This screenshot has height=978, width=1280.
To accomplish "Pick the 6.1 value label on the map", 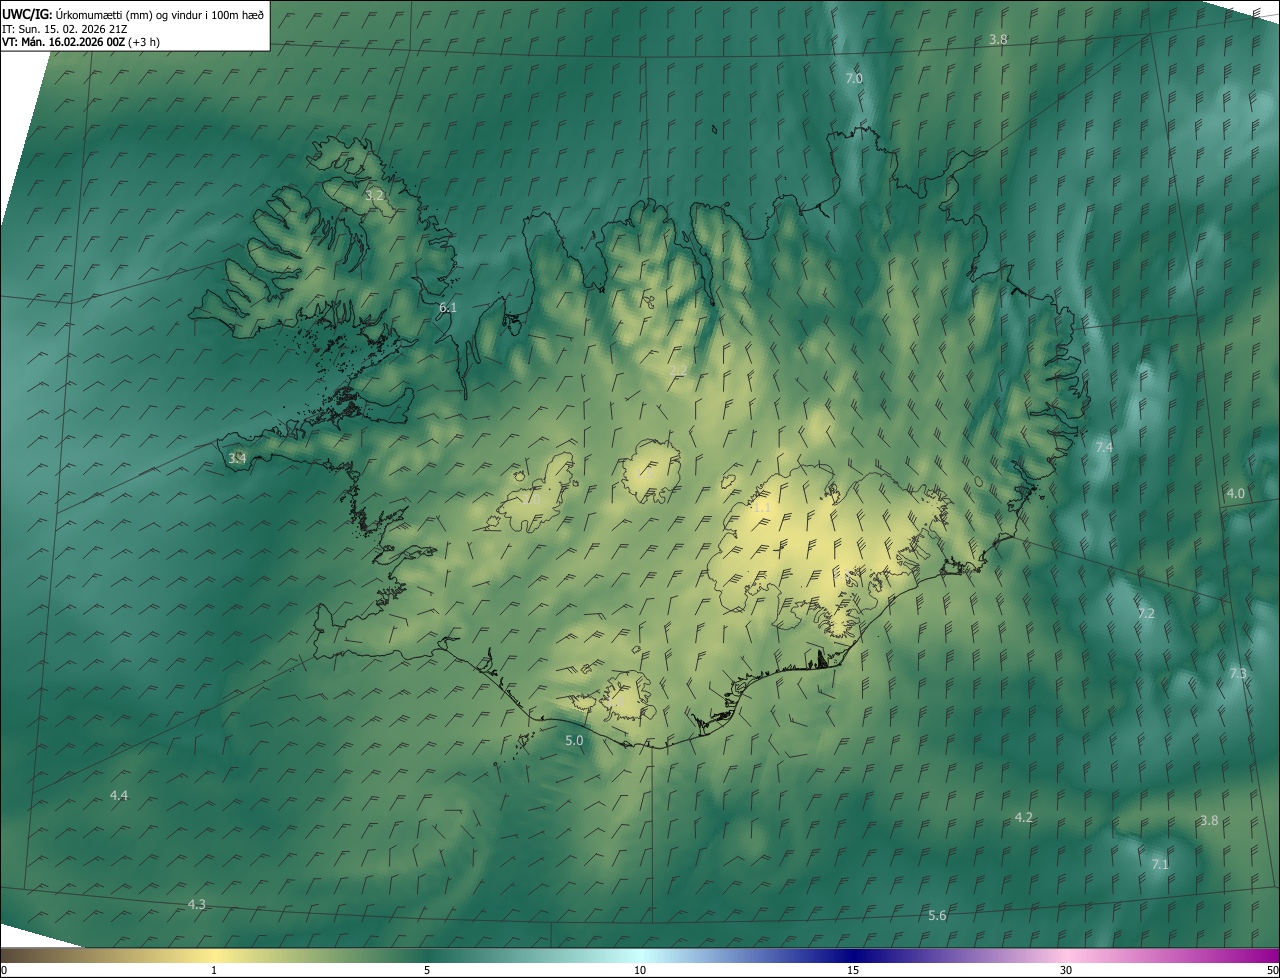I will click(x=448, y=307).
